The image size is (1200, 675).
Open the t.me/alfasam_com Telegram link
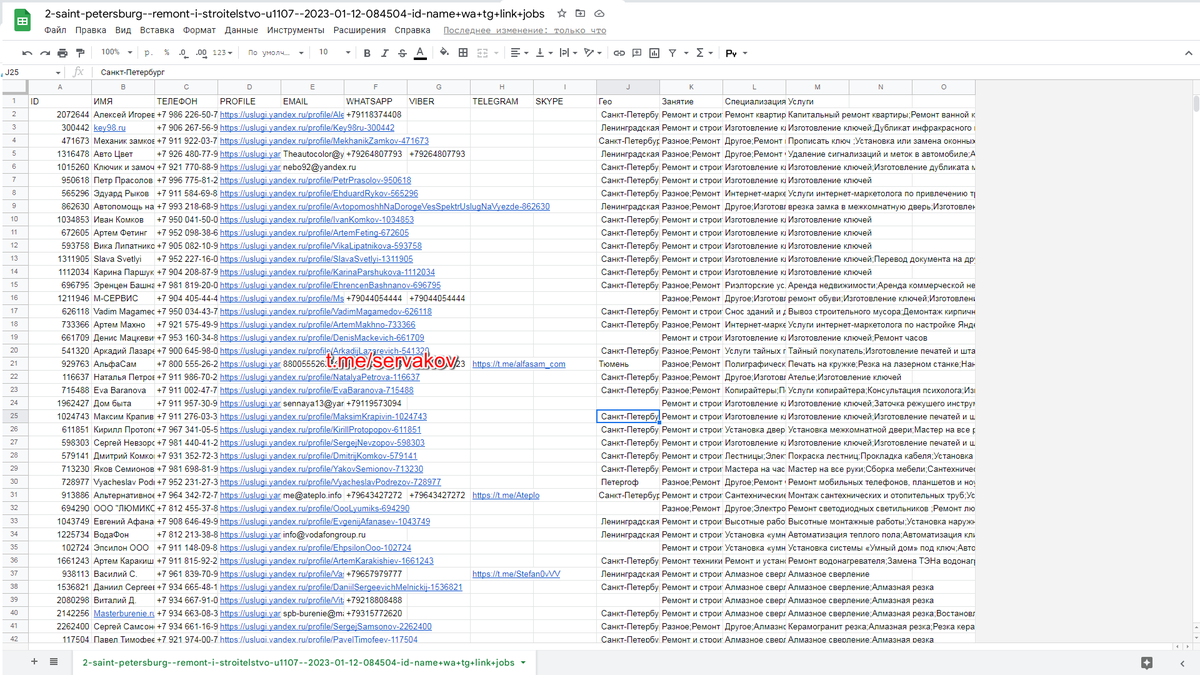click(x=518, y=364)
